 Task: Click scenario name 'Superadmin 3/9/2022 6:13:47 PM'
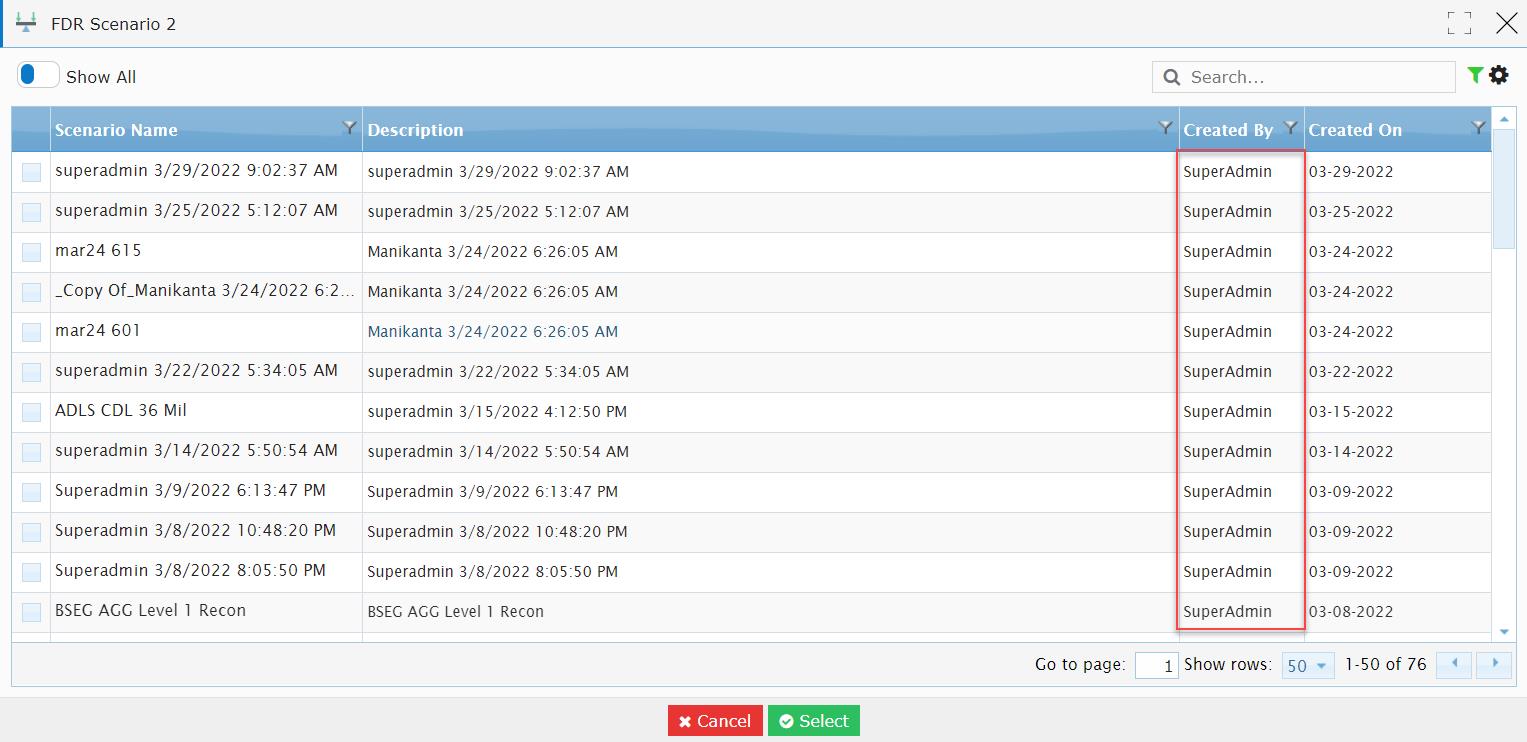point(190,490)
